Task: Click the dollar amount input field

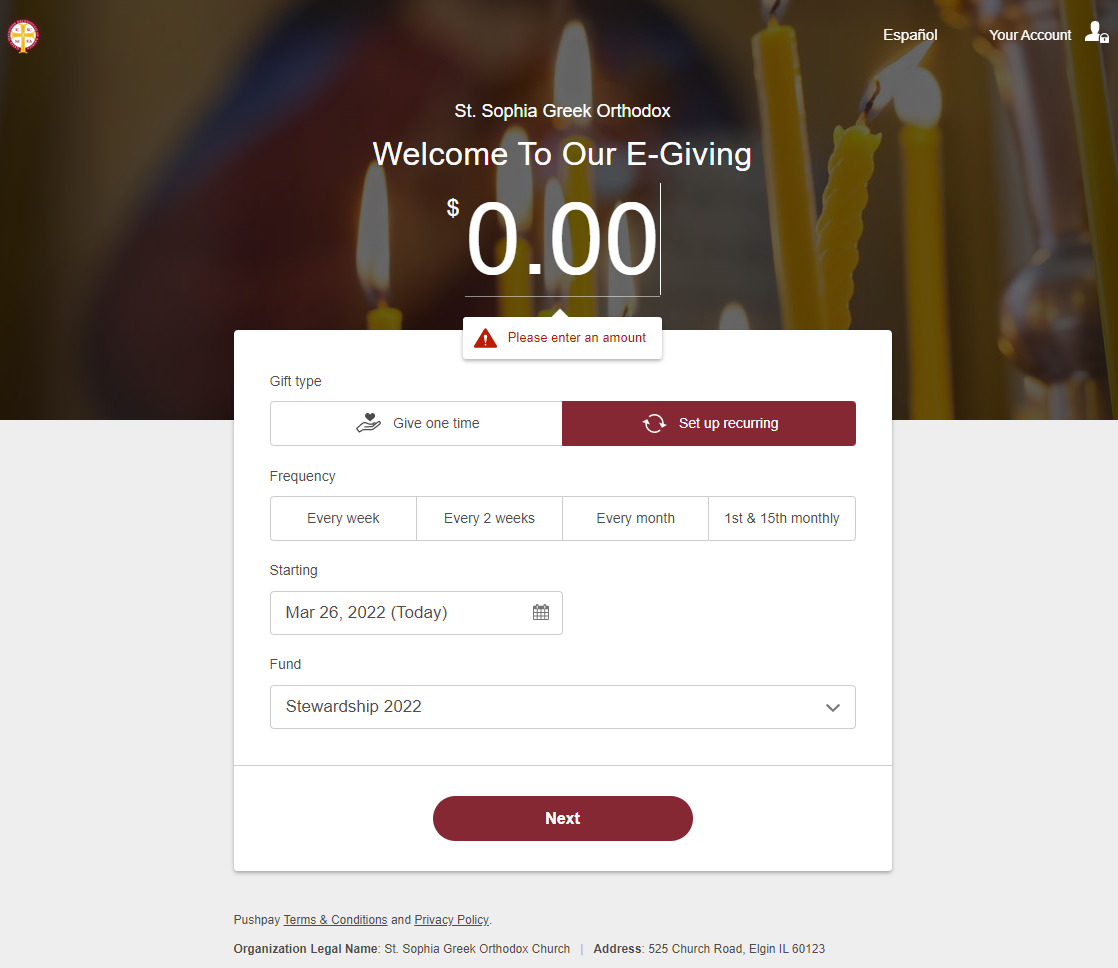Action: (x=563, y=240)
